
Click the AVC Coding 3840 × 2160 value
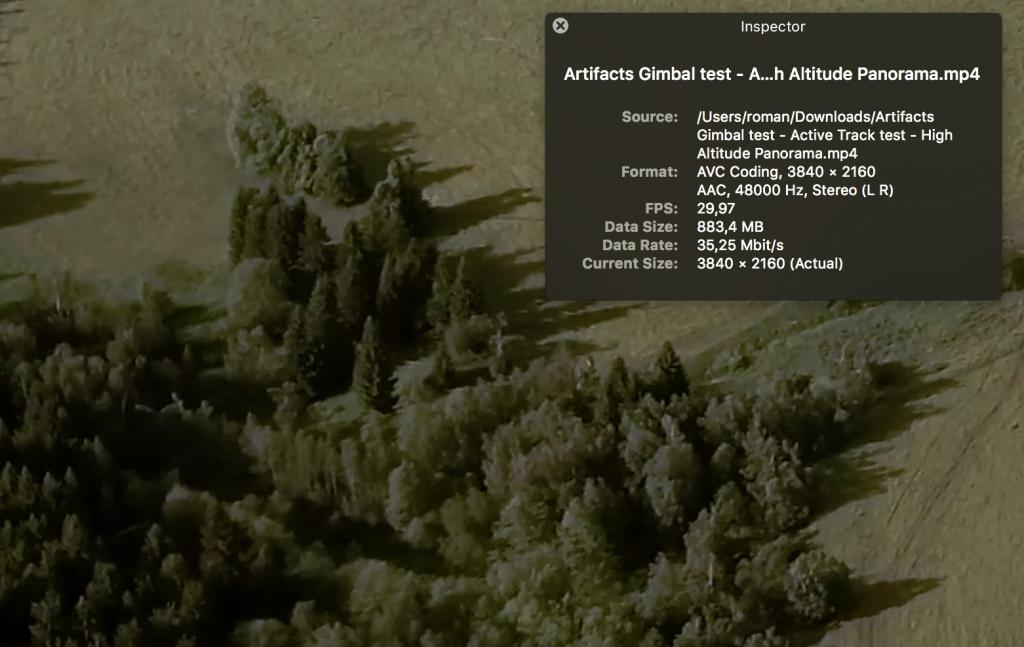tap(786, 172)
